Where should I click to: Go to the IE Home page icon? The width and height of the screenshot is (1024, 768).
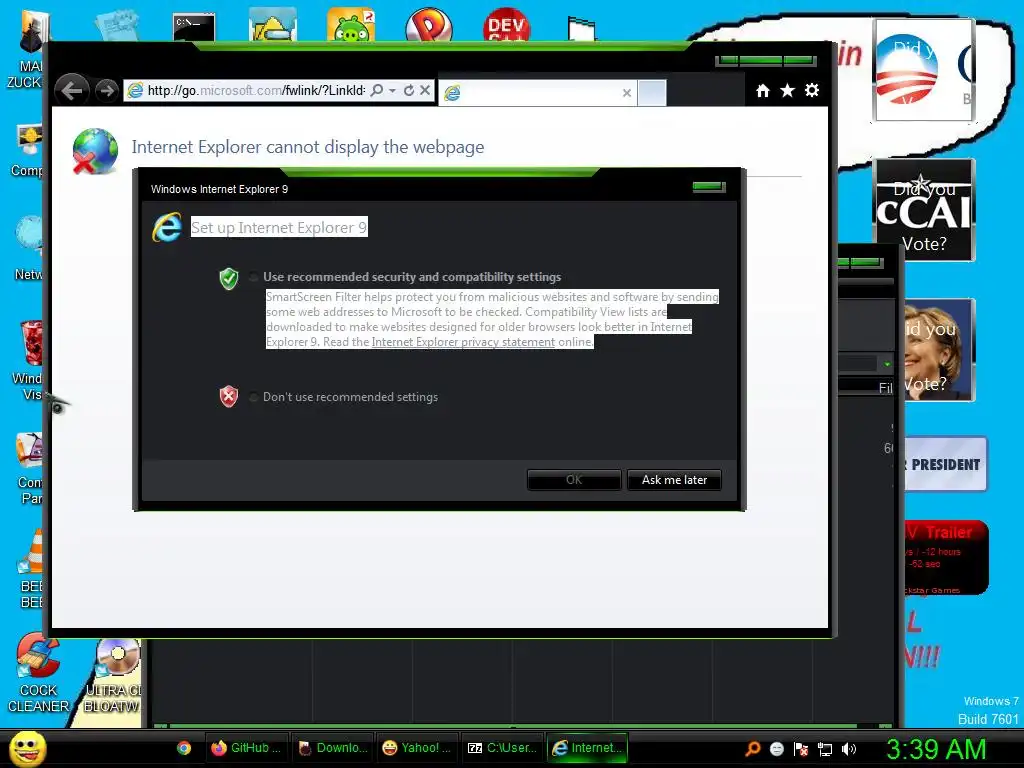pos(762,91)
